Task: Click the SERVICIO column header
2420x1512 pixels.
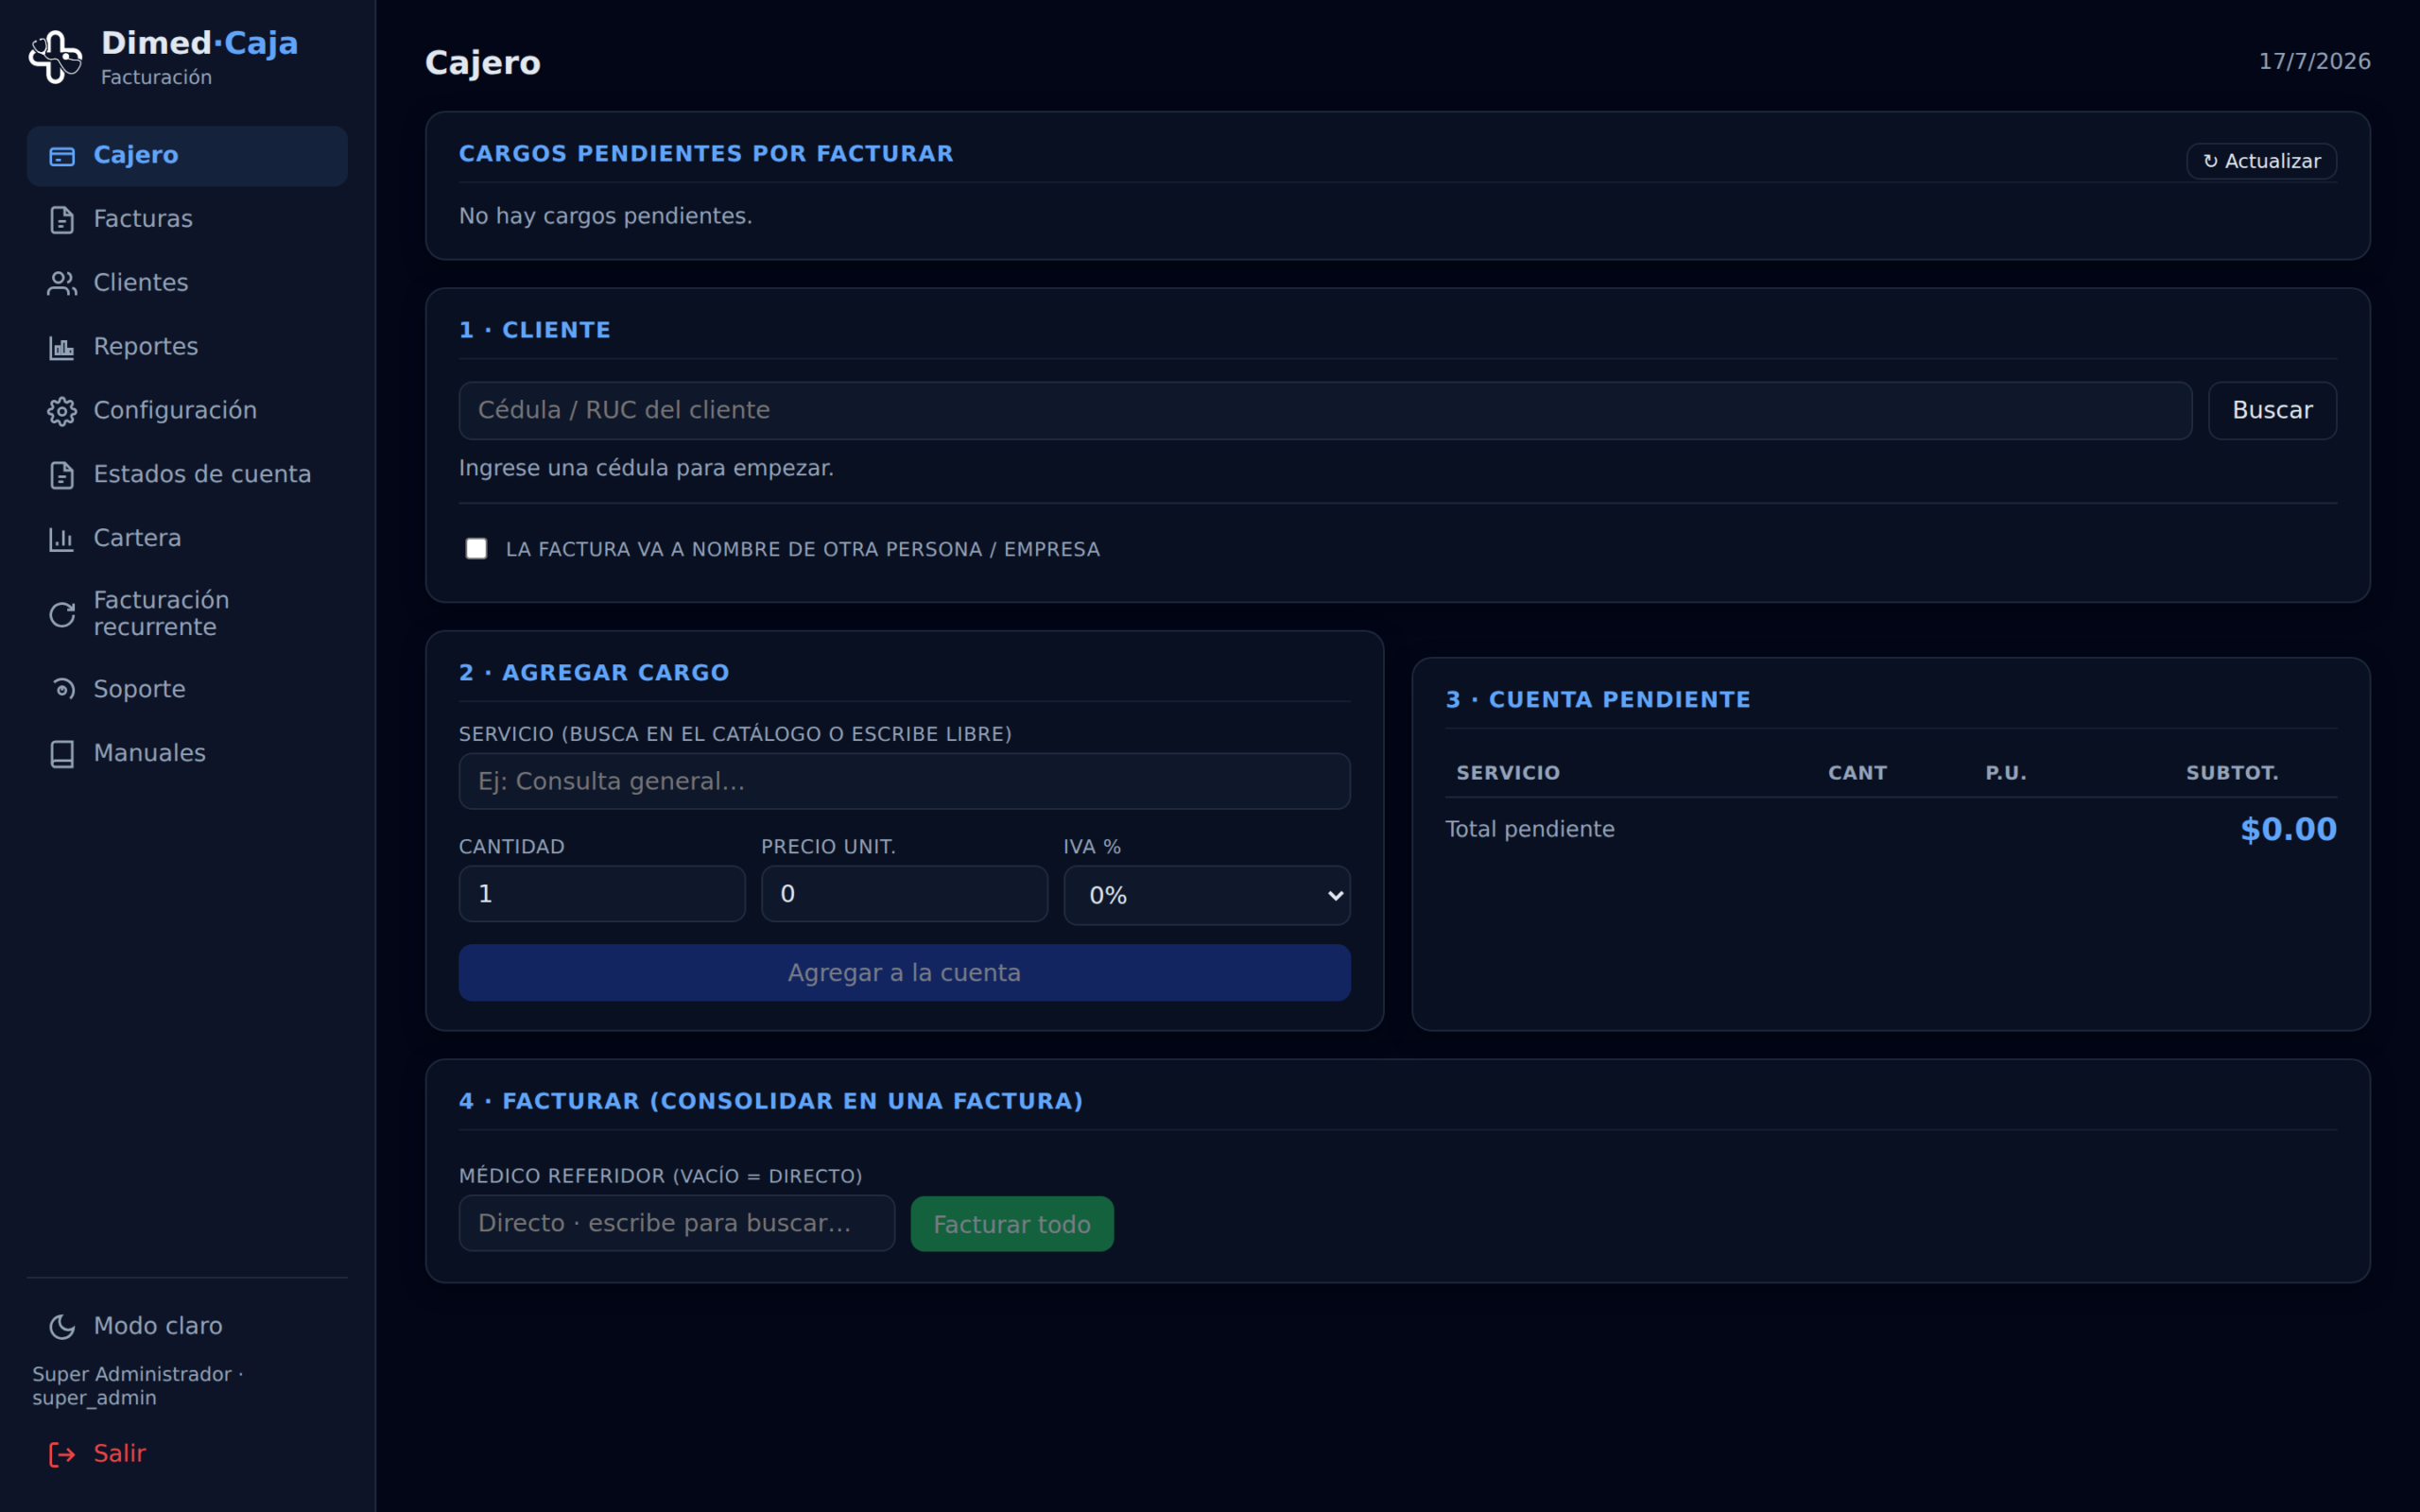Action: click(1508, 773)
